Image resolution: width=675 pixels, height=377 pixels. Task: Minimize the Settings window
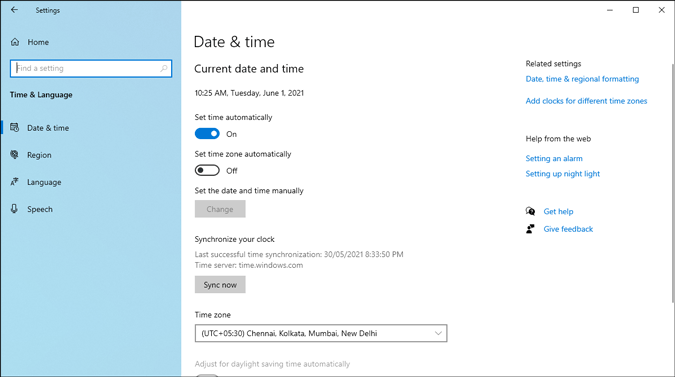point(610,10)
